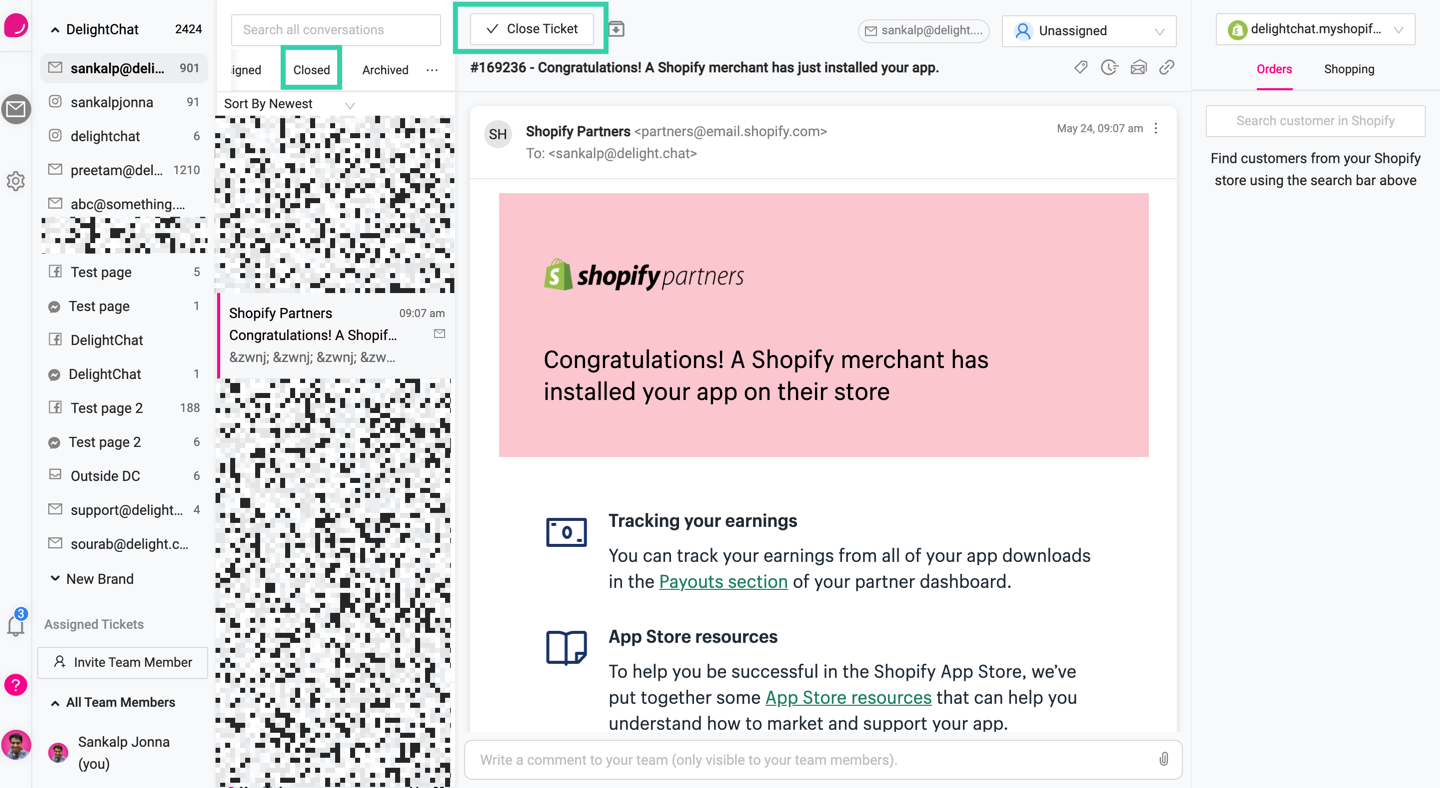Viewport: 1440px width, 788px height.
Task: Click the open envelope icon in ticket header
Action: click(1138, 68)
